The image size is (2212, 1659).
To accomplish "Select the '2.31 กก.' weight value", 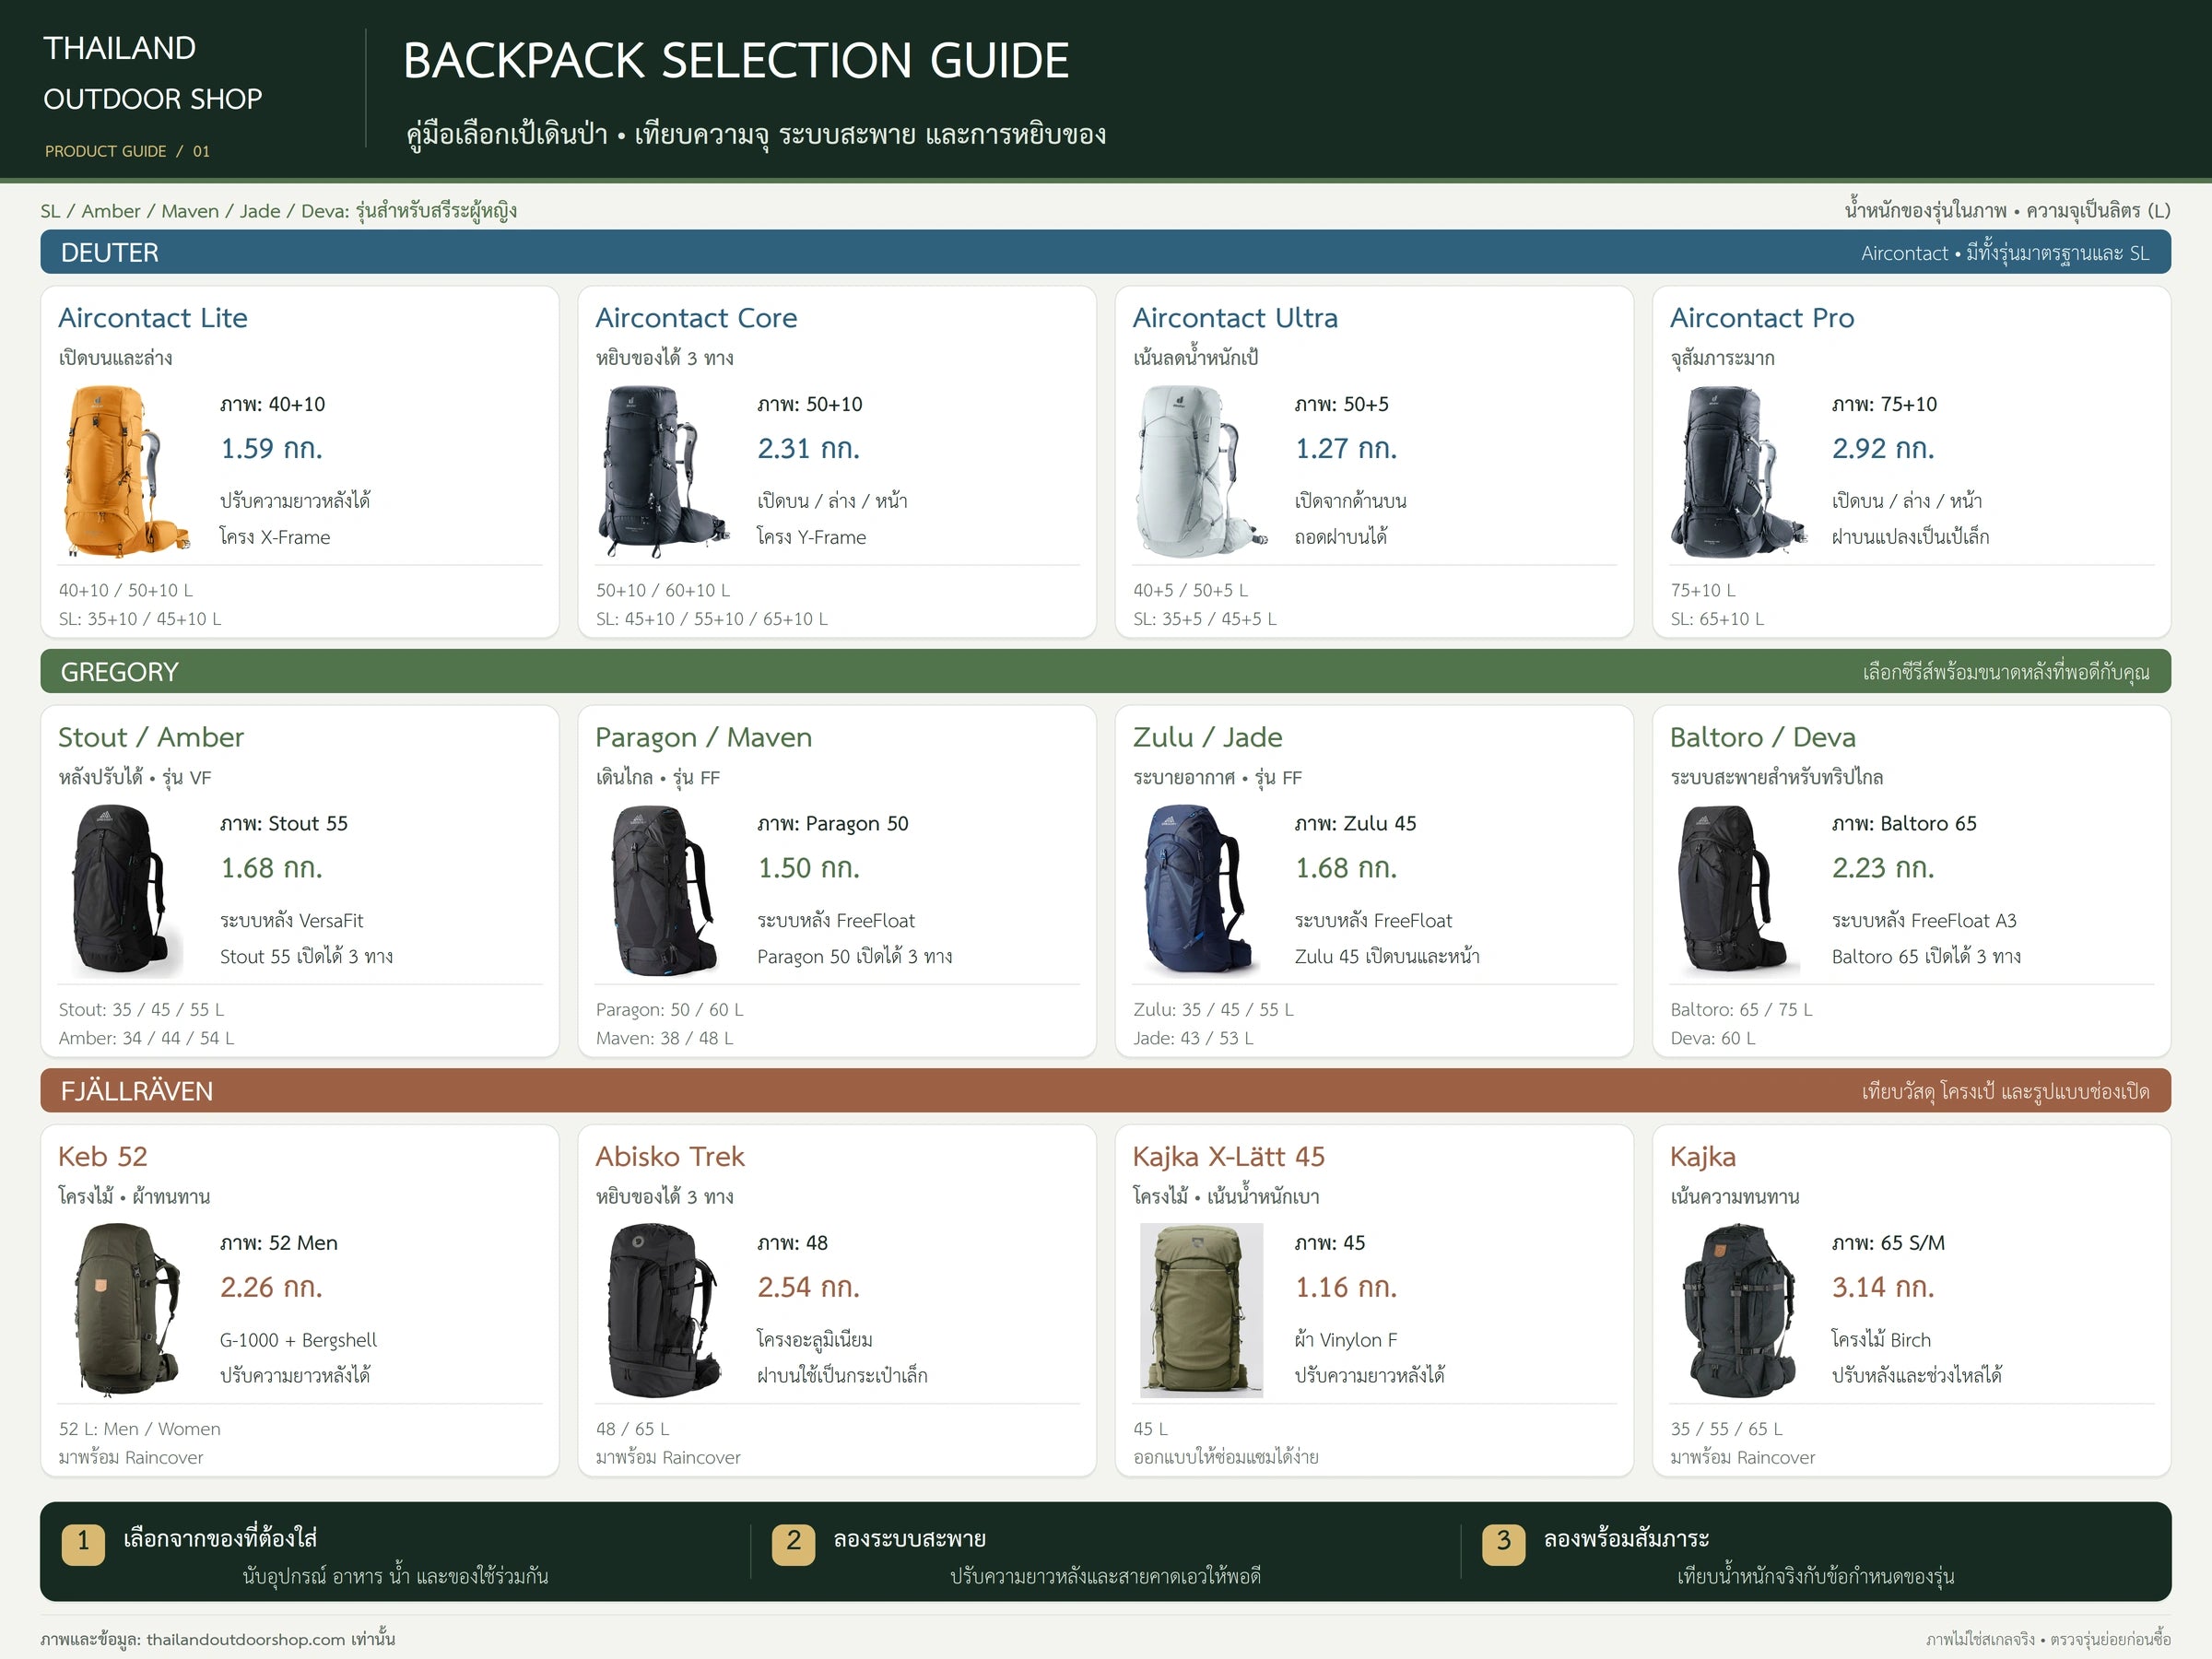I will [x=808, y=448].
